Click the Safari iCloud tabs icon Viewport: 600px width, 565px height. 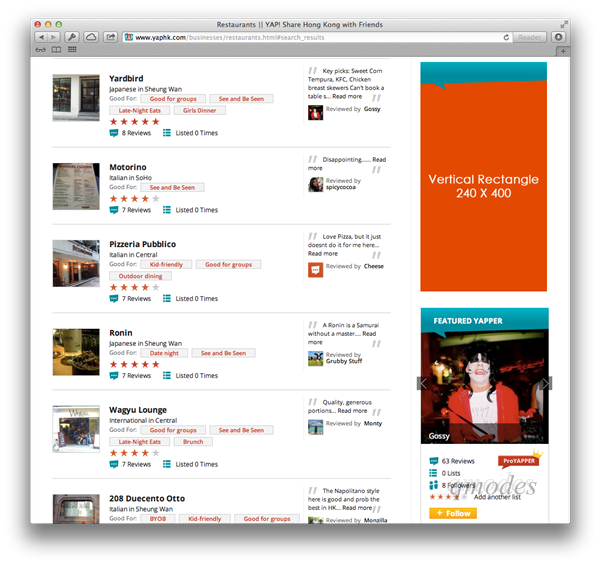tap(91, 37)
